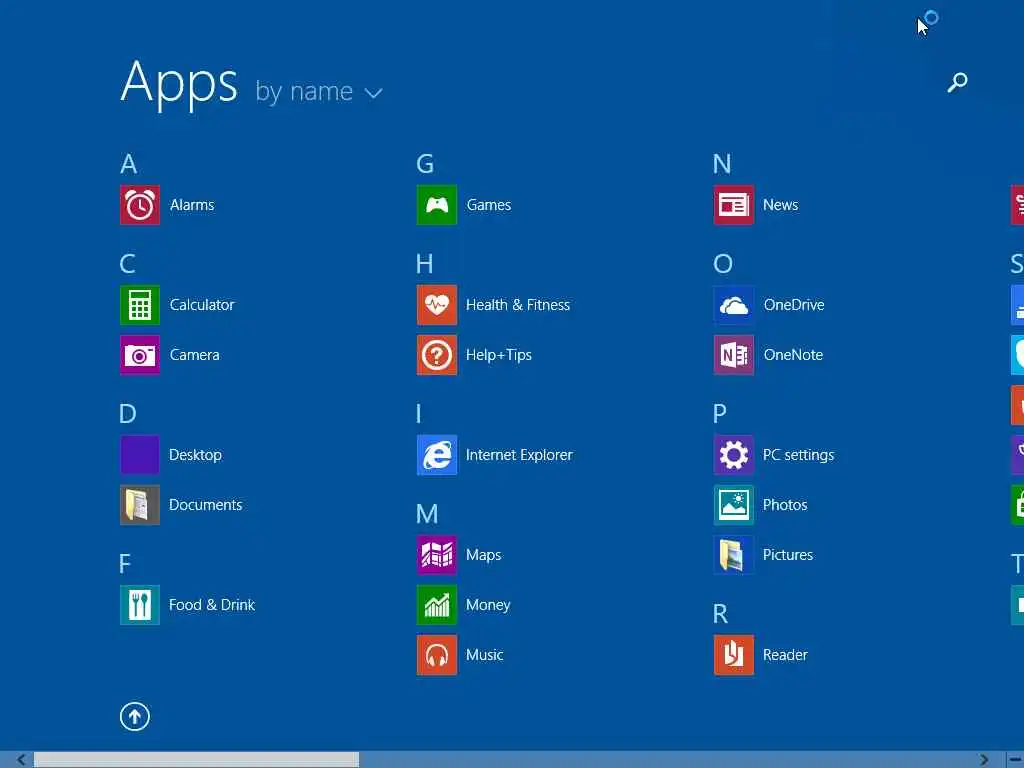Screen dimensions: 1024x768
Task: Click the letter F group header
Action: point(125,564)
